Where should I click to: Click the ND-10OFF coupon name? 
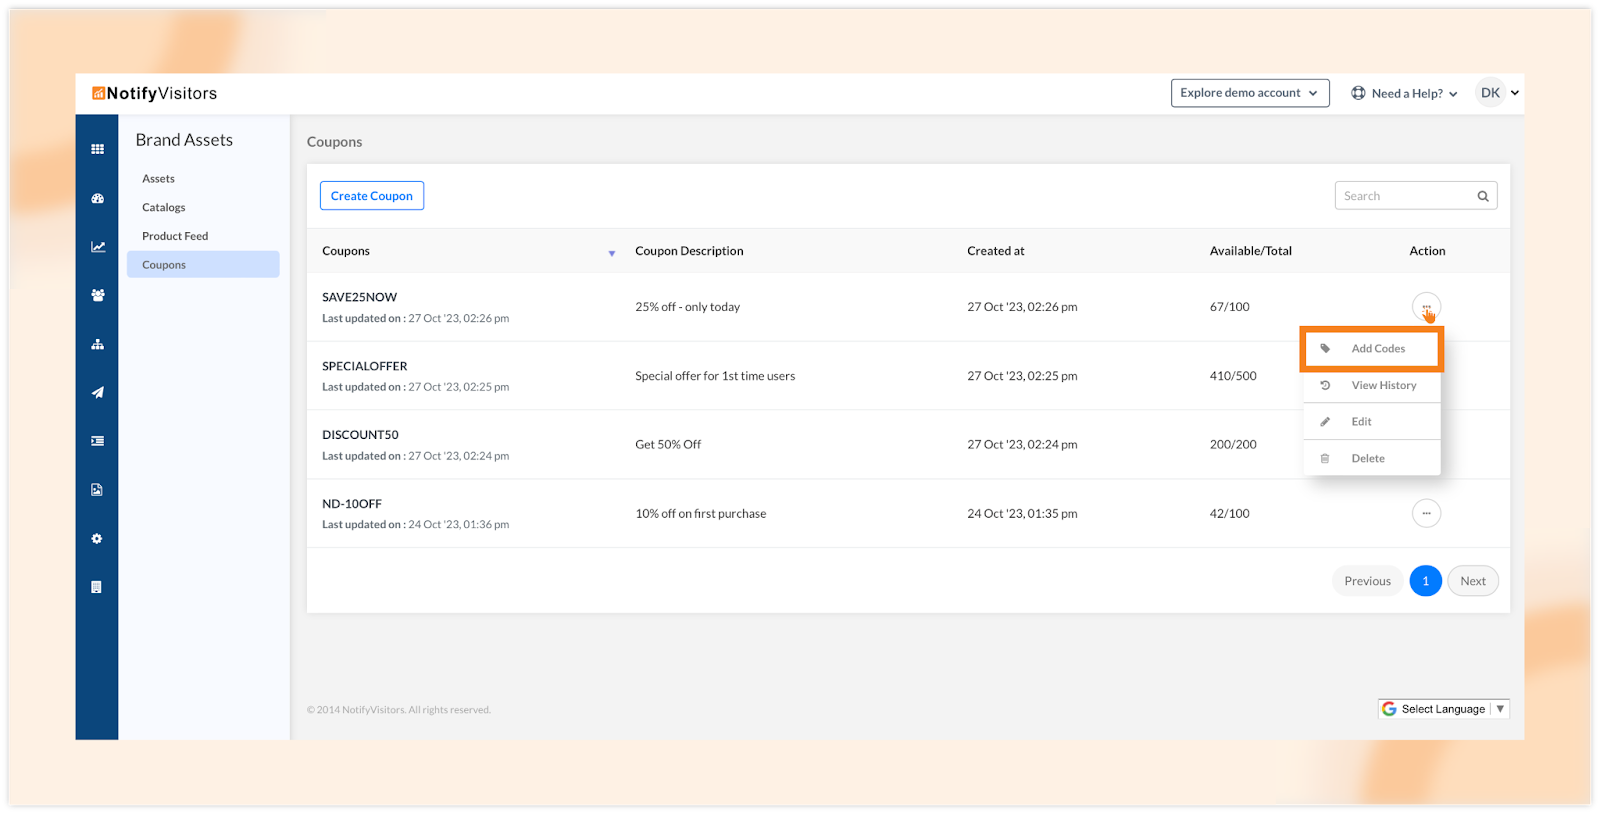(x=352, y=504)
